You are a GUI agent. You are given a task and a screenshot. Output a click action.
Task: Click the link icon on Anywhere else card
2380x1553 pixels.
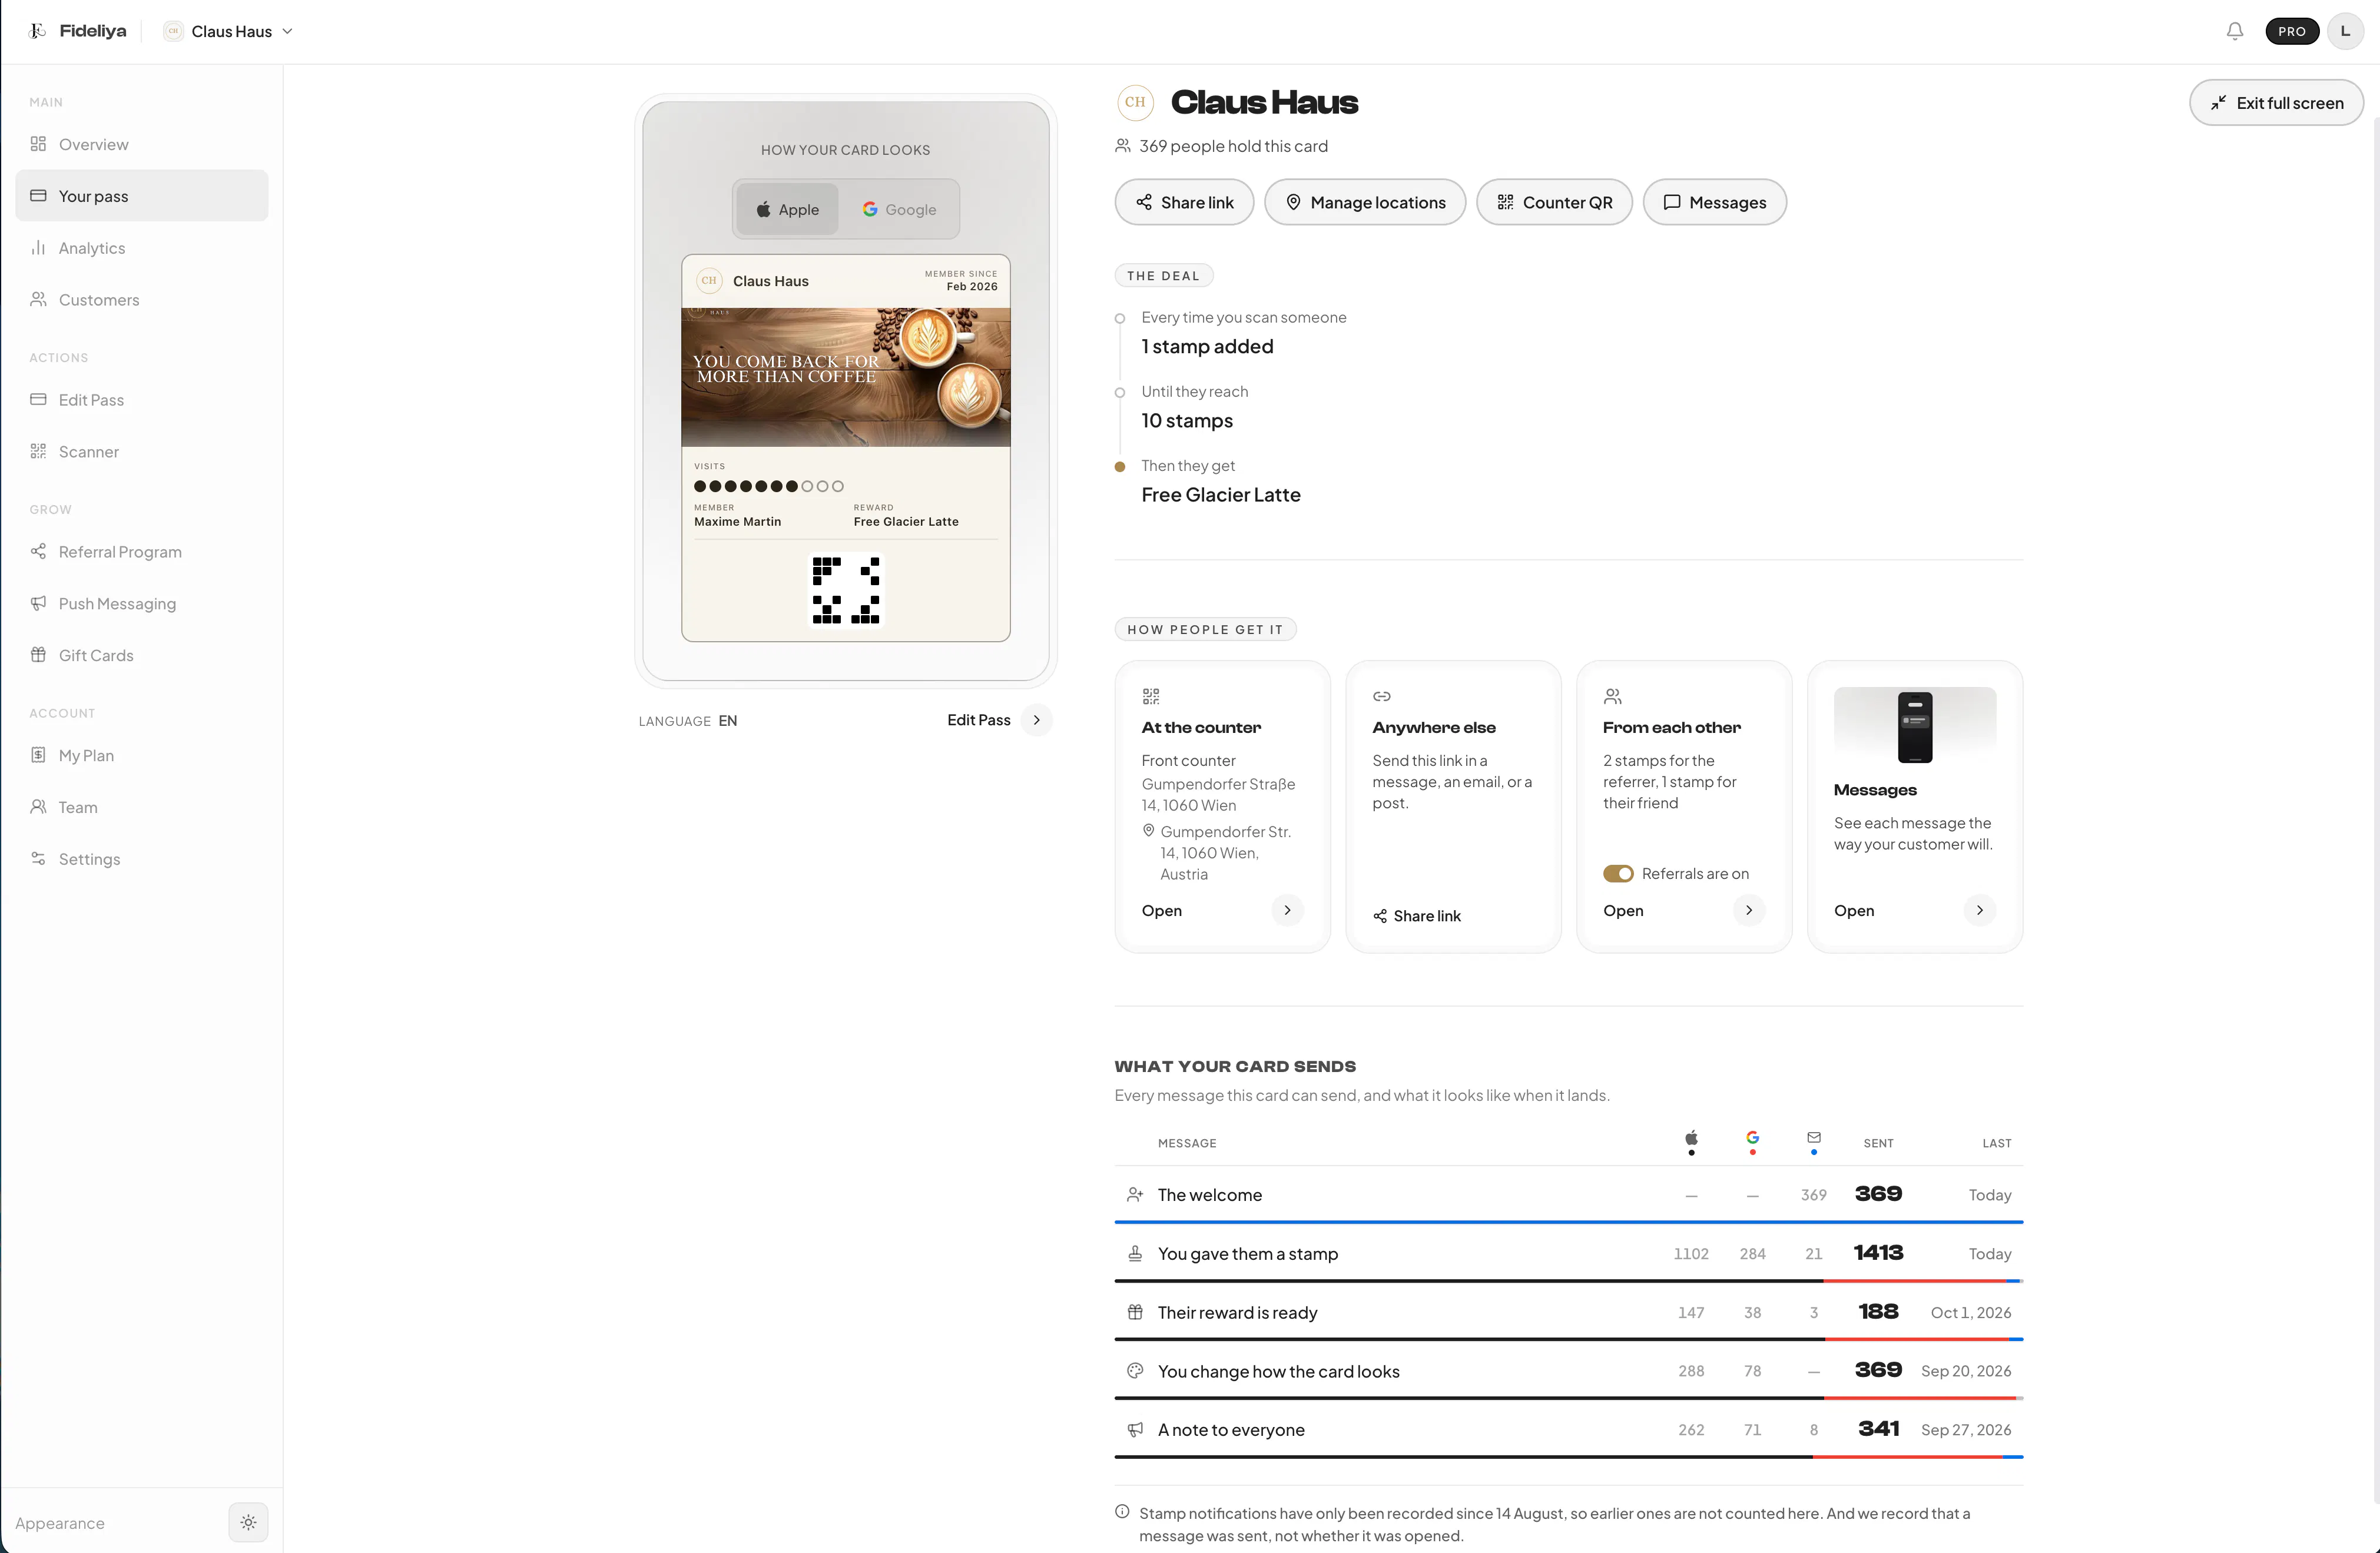[x=1381, y=696]
